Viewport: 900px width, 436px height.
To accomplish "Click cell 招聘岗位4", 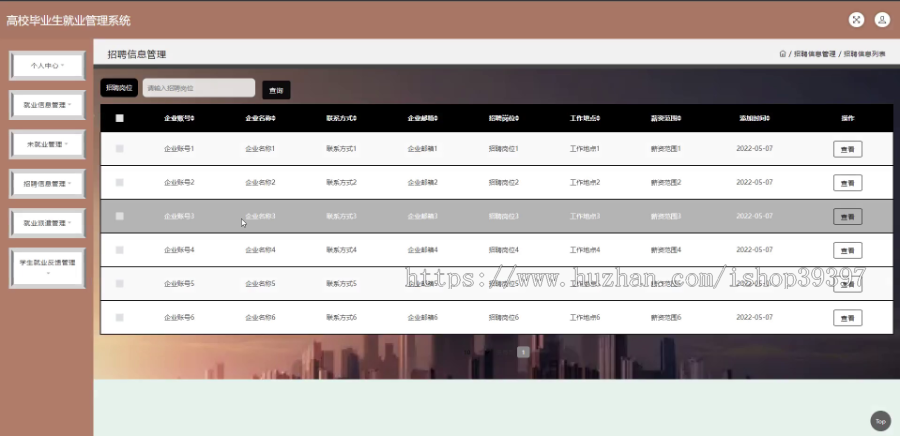I will [503, 250].
